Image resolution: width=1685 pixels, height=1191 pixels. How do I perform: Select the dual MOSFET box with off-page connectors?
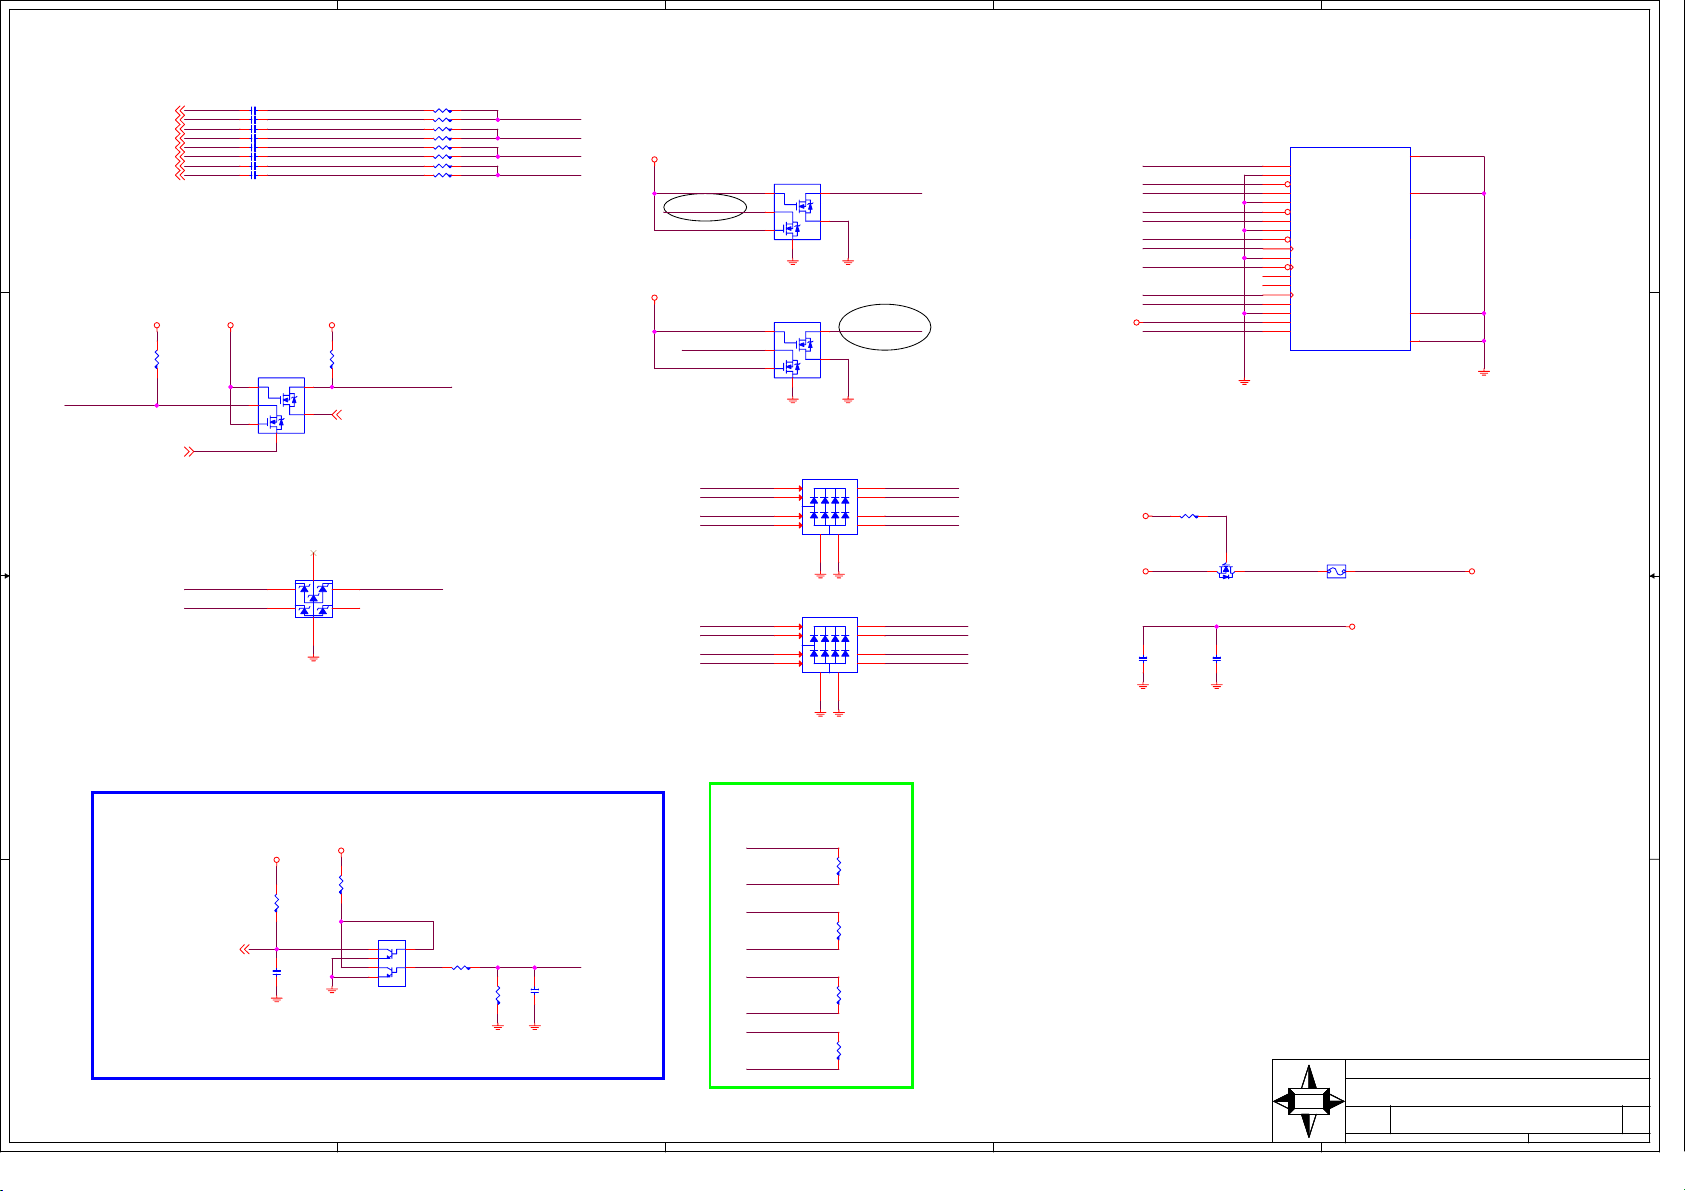[281, 405]
